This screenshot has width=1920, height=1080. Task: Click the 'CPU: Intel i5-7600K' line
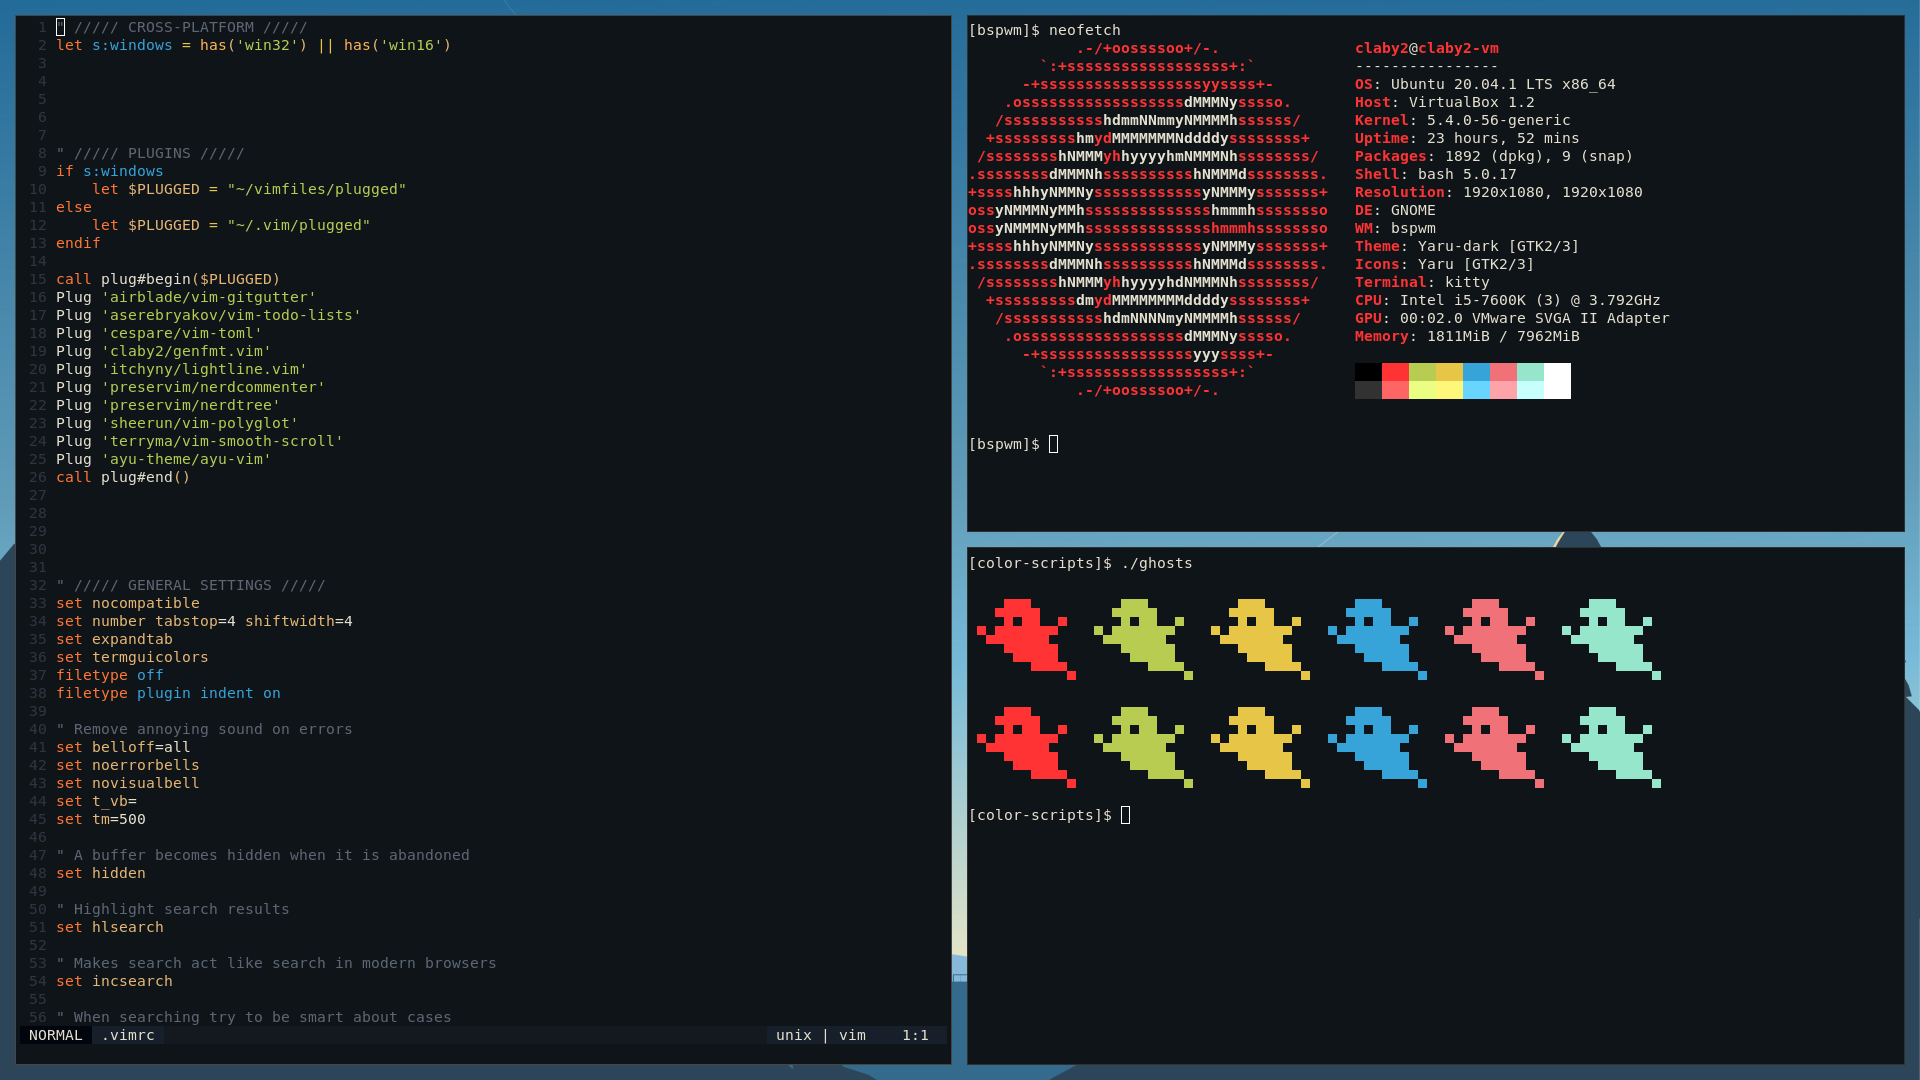[x=1507, y=300]
